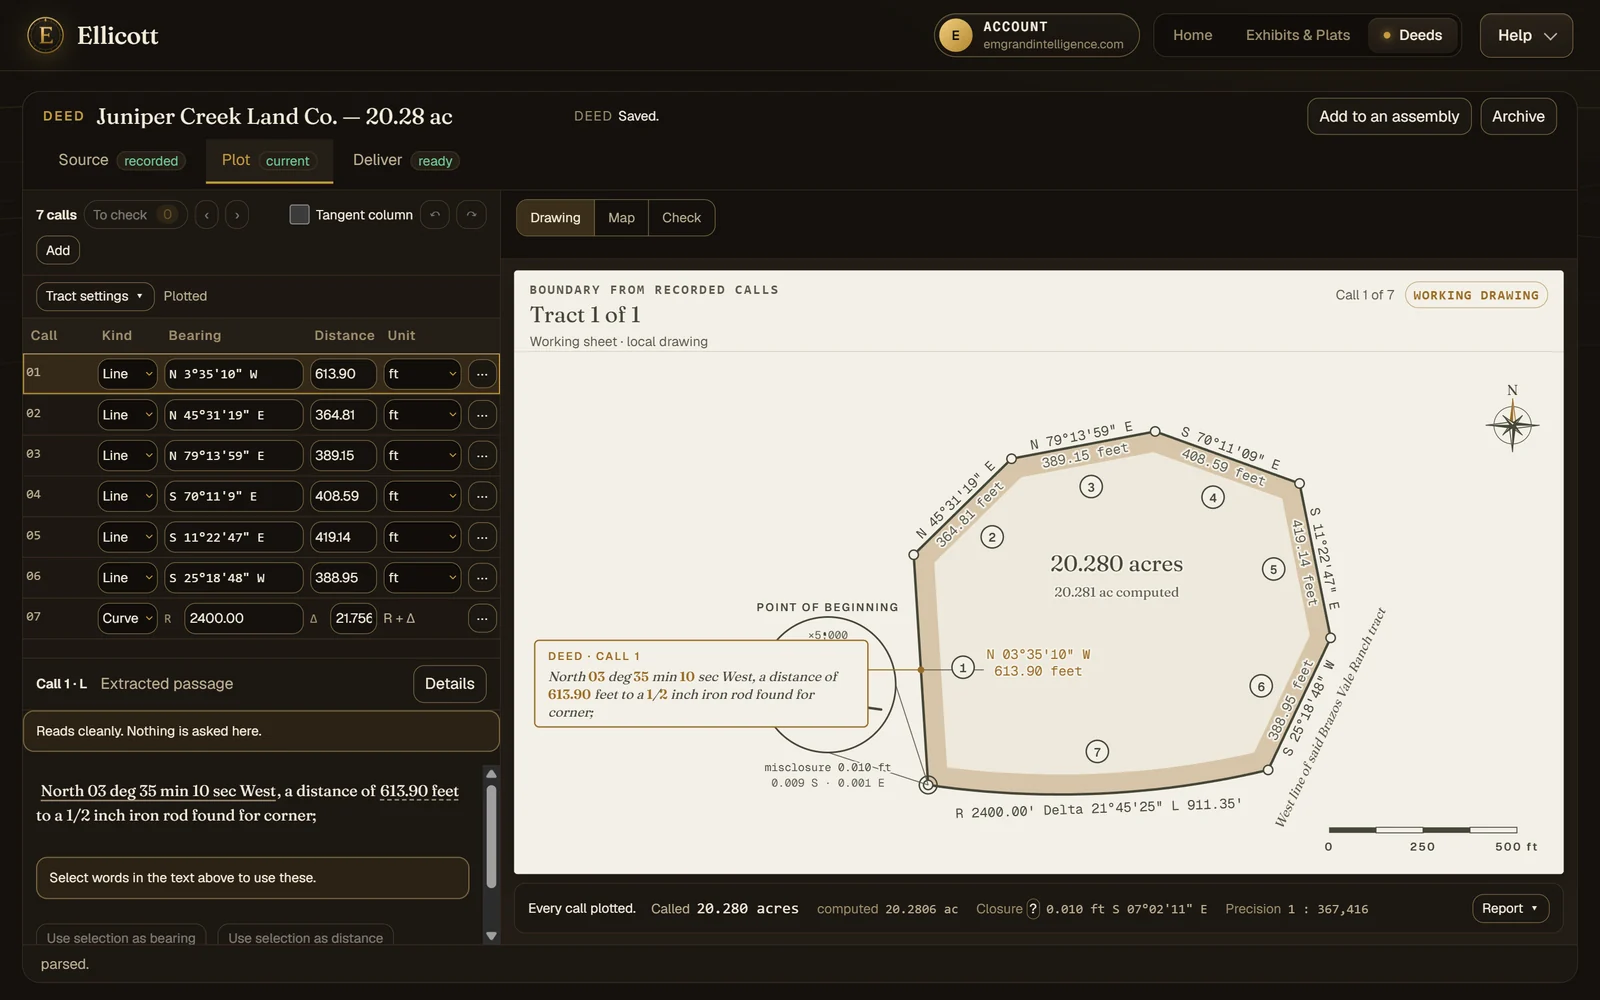1600x1000 pixels.
Task: Expand the Tract settings dropdown
Action: (x=95, y=296)
